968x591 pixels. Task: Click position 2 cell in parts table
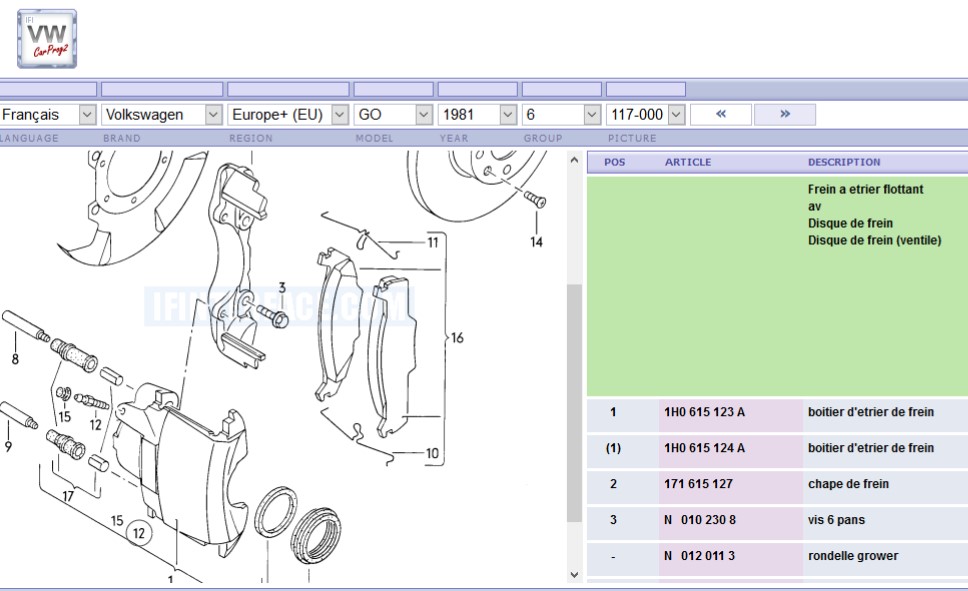(x=613, y=484)
